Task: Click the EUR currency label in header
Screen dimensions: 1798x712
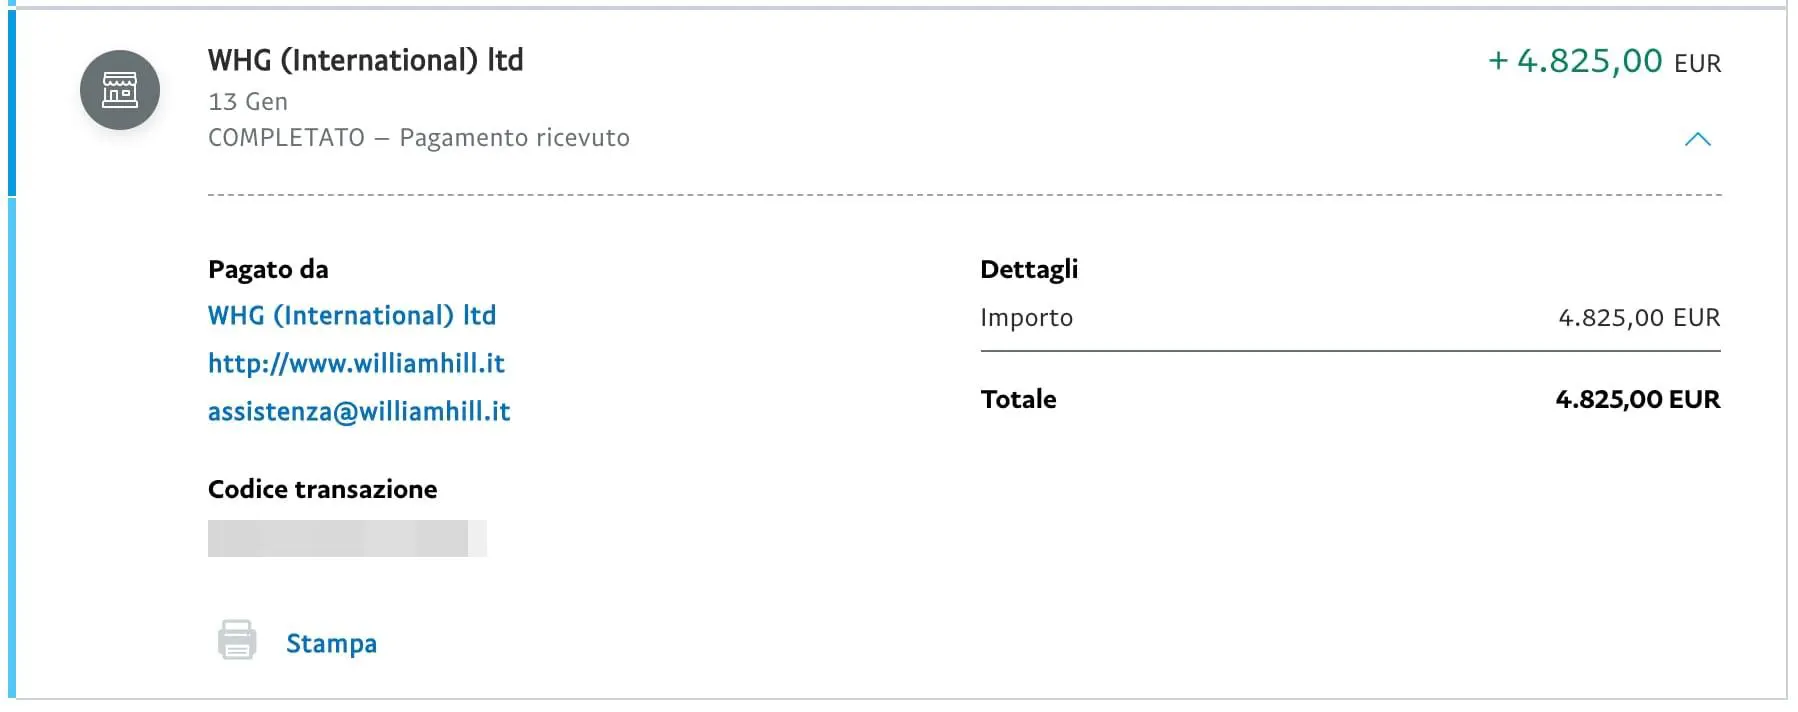Action: pyautogui.click(x=1697, y=64)
